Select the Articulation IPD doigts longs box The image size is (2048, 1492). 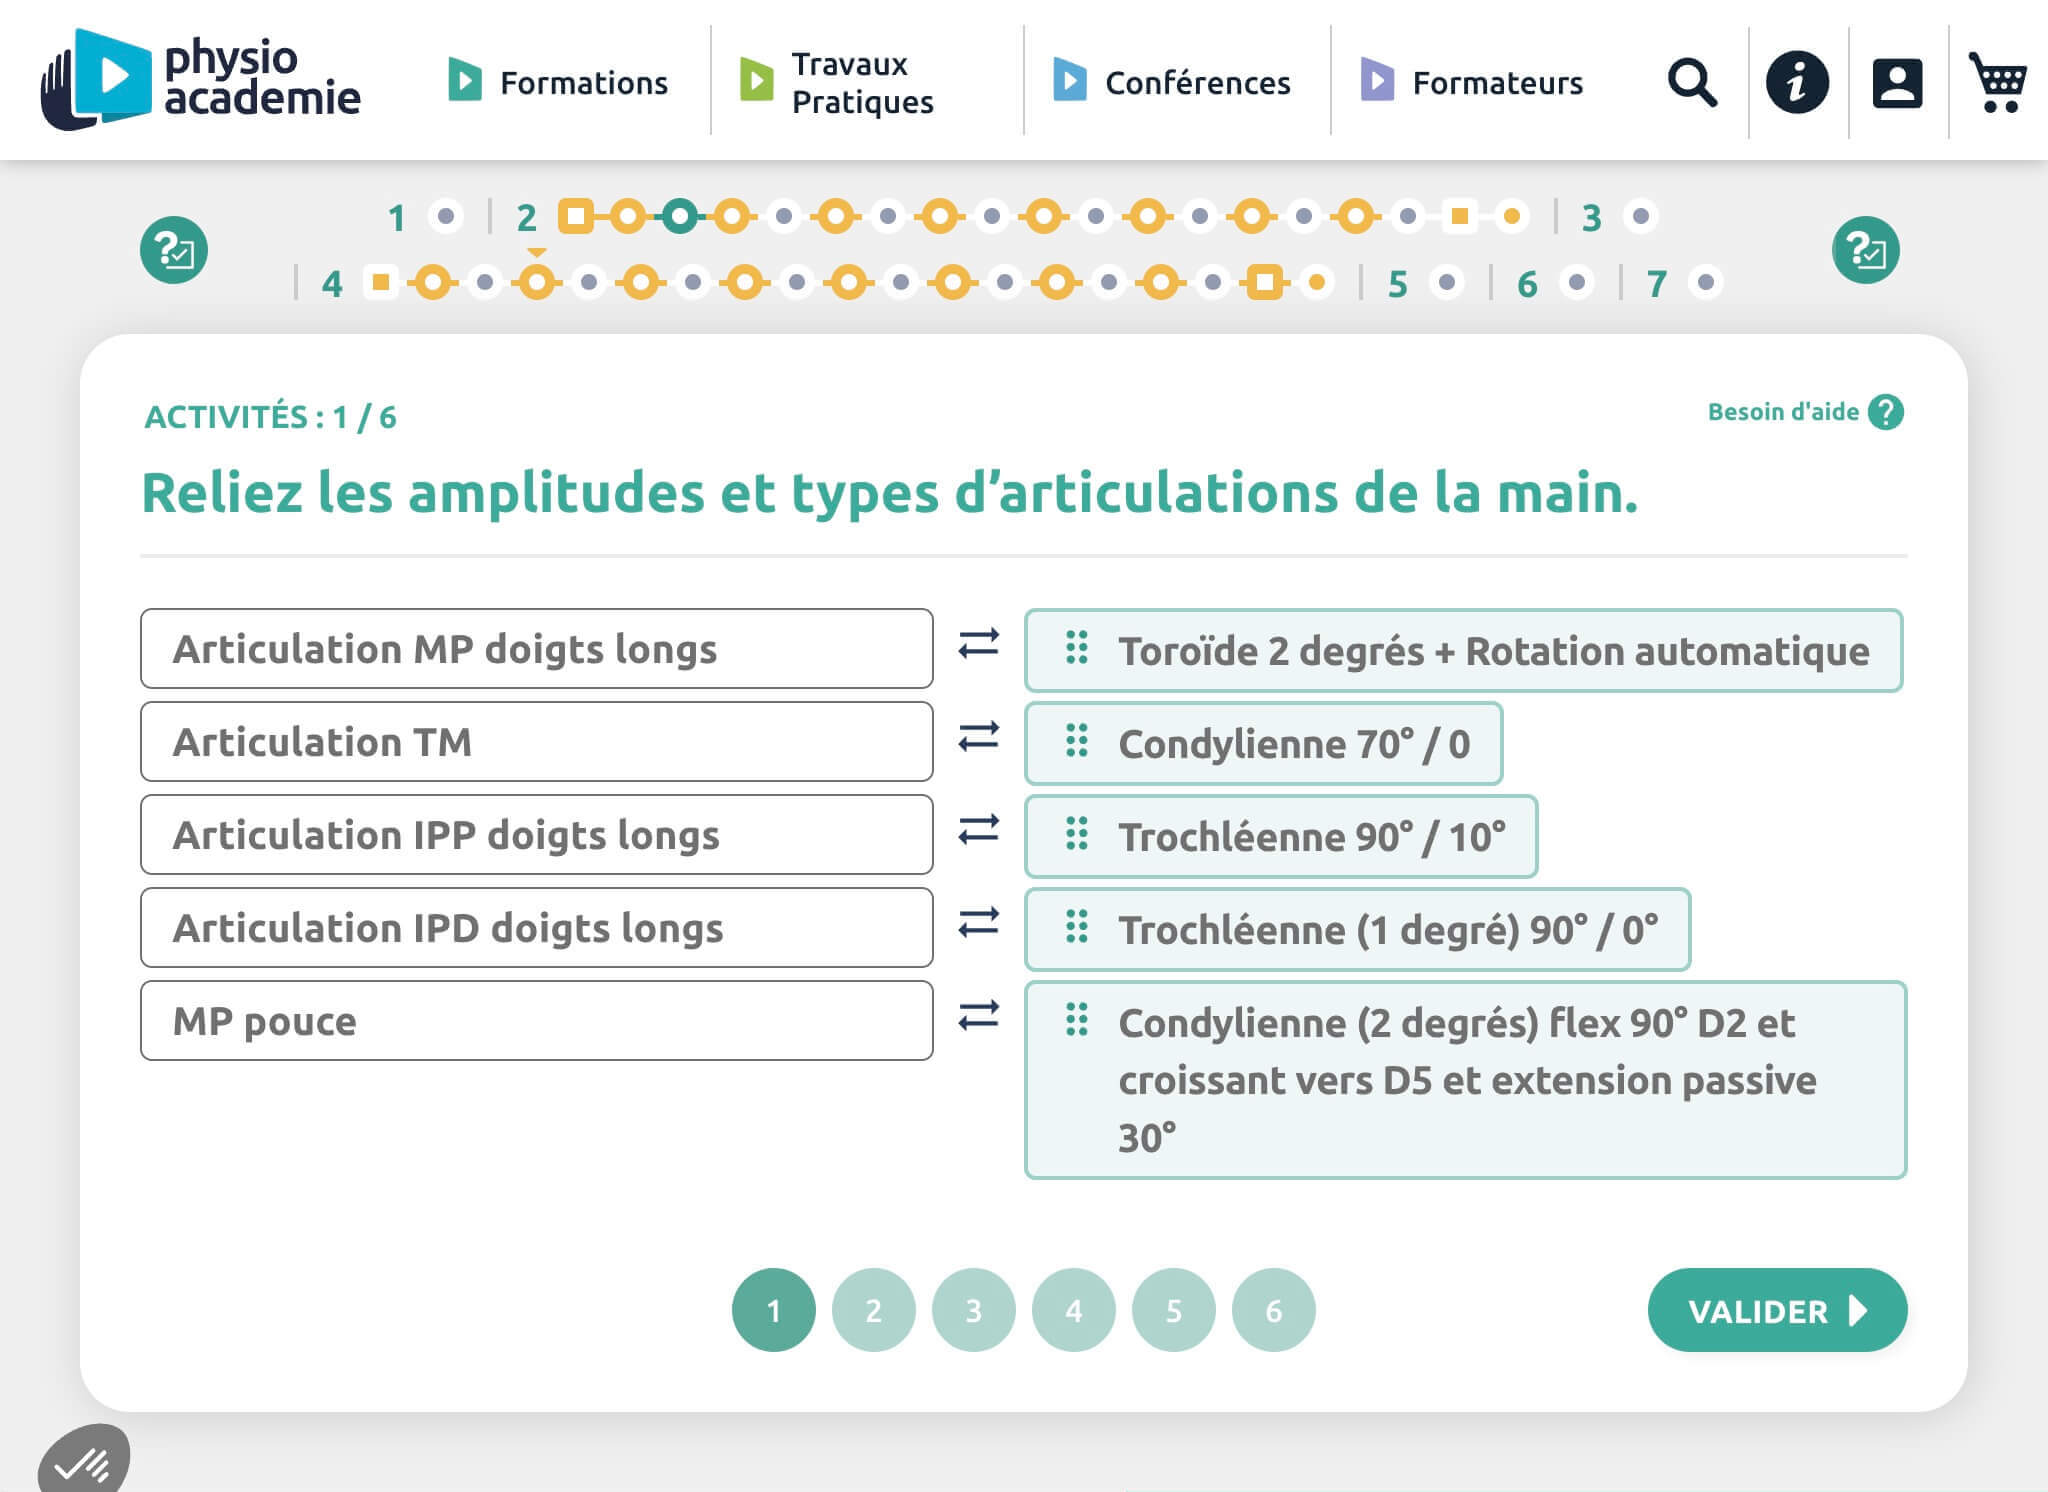[x=537, y=927]
